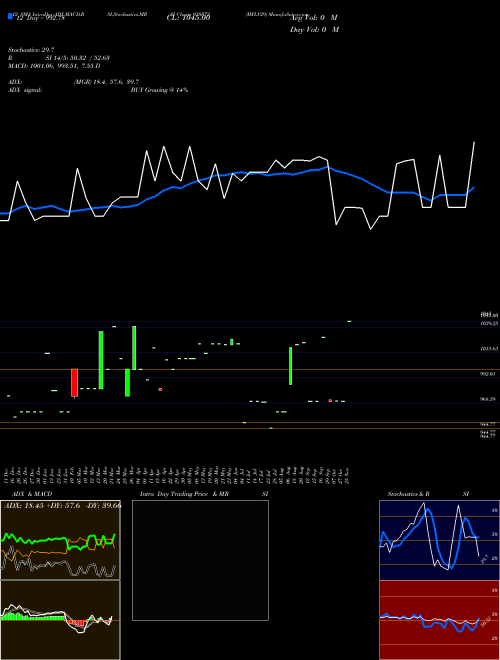Click the blue 12 Day SMA legend square
Viewport: 500px width, 660px height.
(x=11, y=16)
